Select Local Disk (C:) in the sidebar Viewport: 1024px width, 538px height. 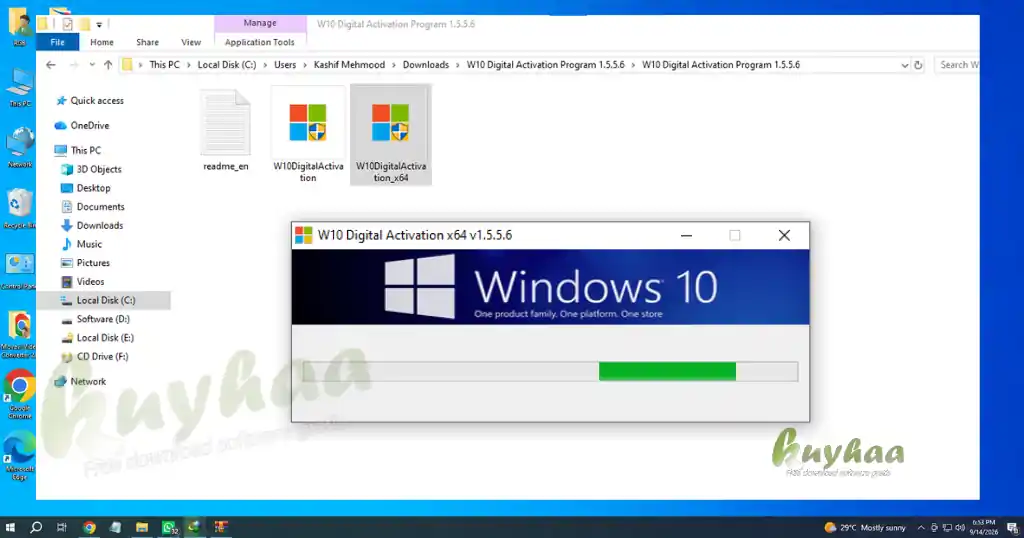click(104, 300)
